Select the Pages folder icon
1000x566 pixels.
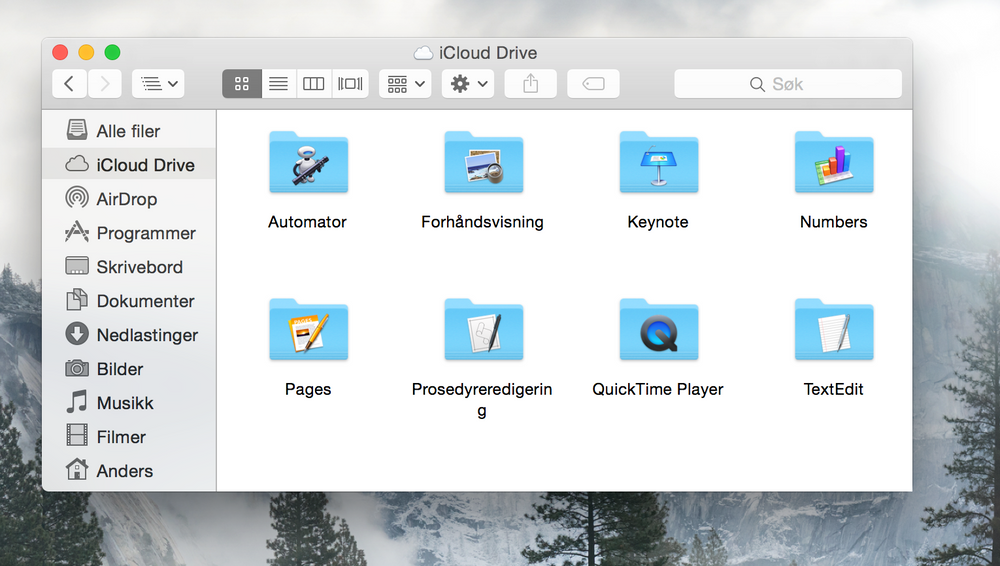(309, 329)
